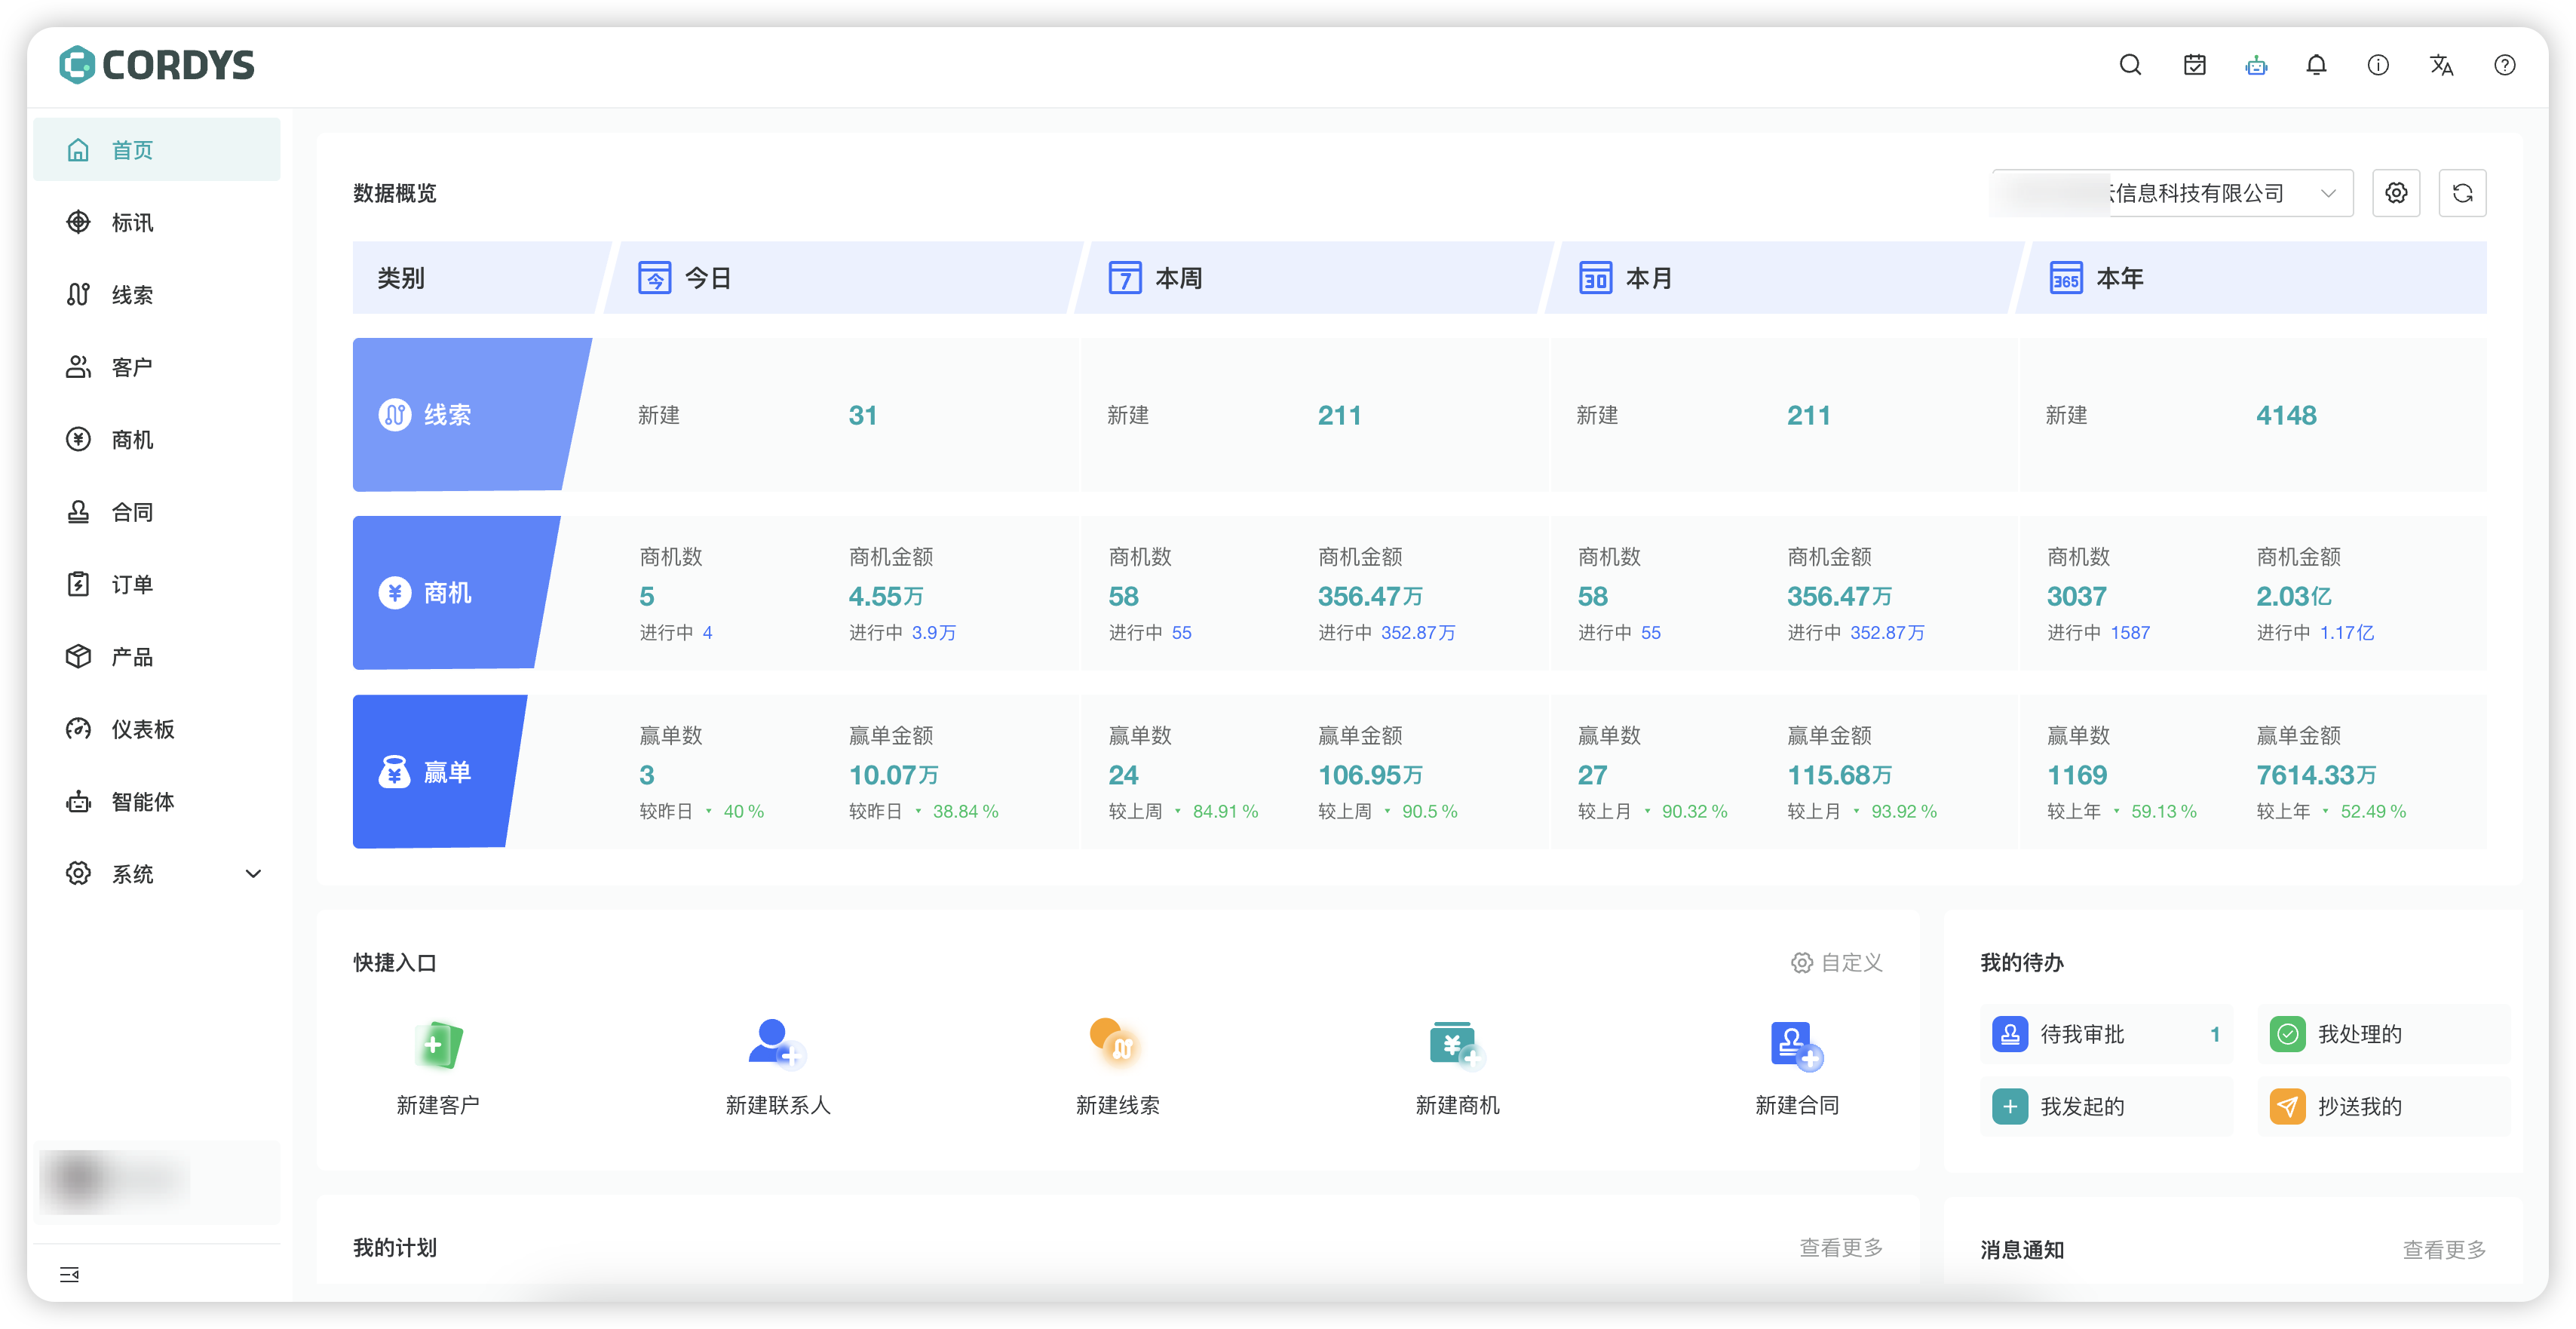Open 标讯 in sidebar
2576x1329 pixels.
pyautogui.click(x=157, y=222)
